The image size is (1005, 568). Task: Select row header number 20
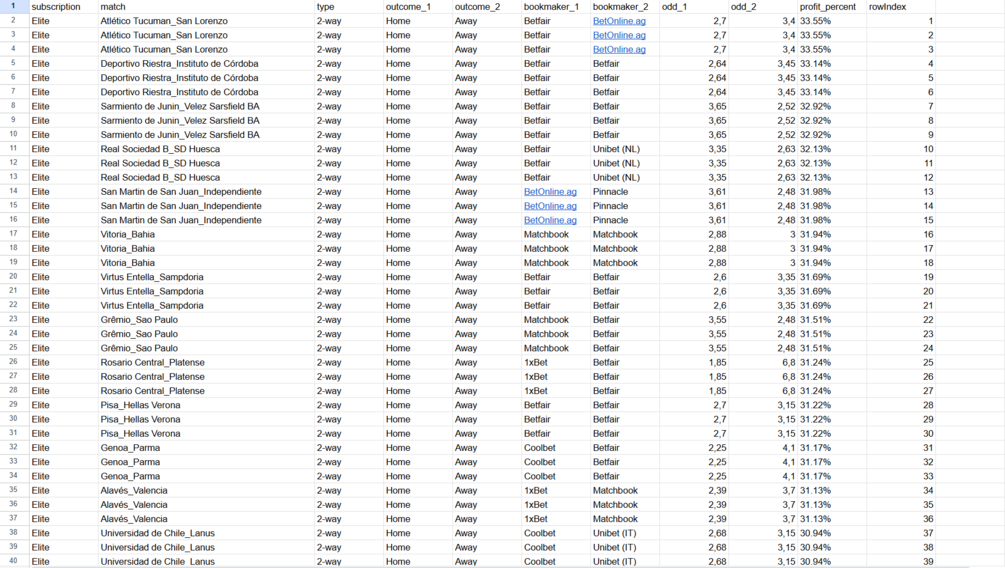(13, 276)
